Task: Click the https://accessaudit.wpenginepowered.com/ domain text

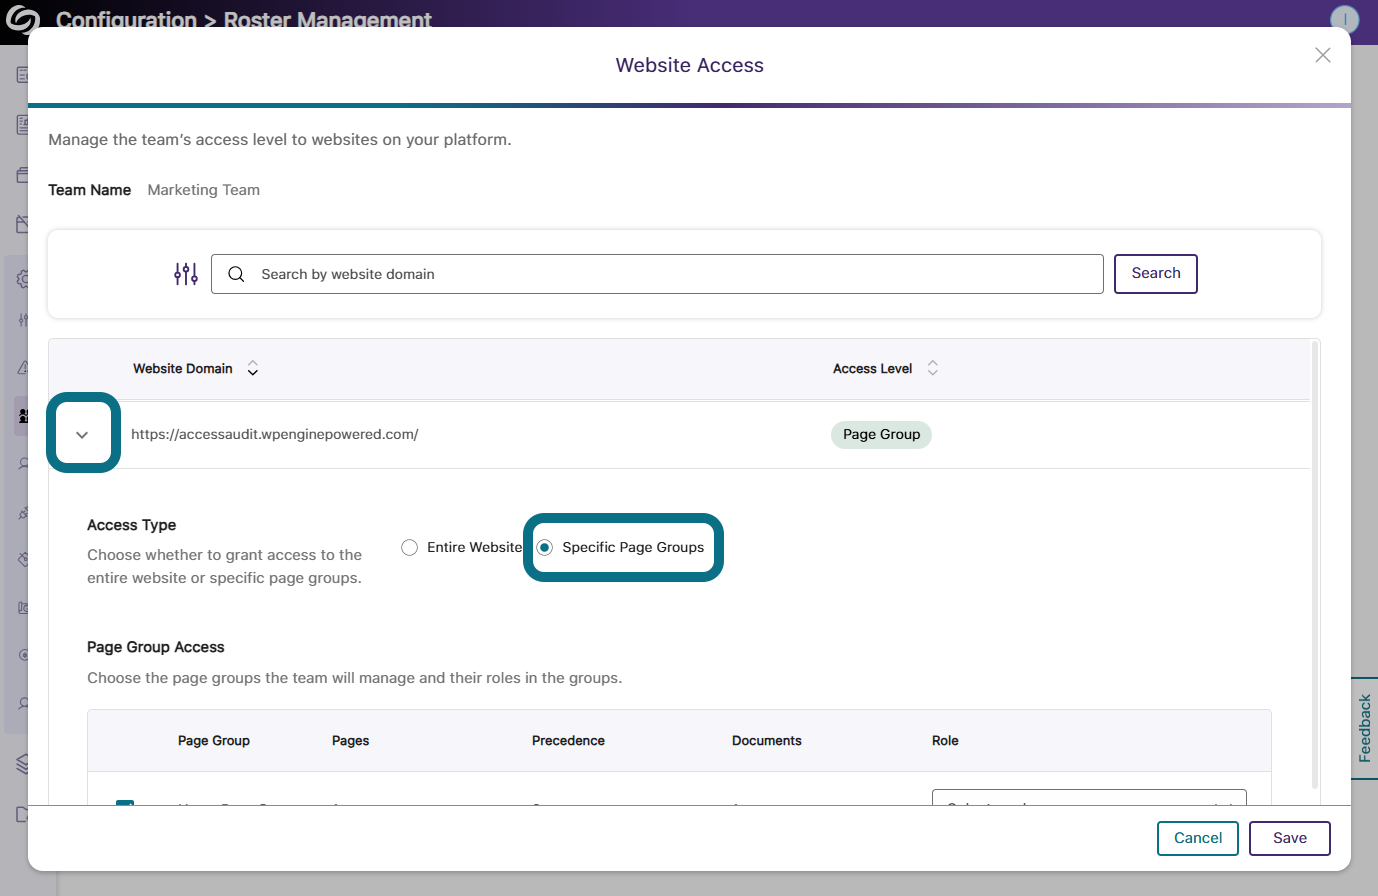Action: 275,434
